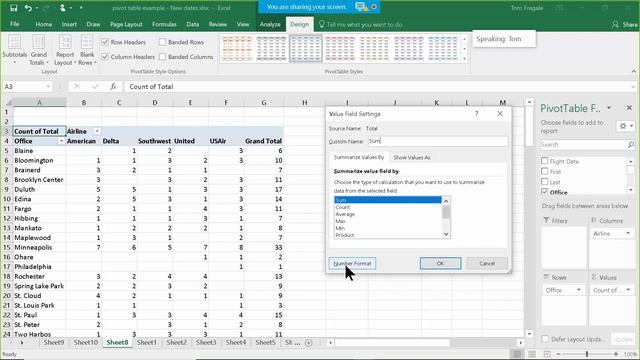Open the Show Values As tab
Screen dimensions: 640x360
411,157
